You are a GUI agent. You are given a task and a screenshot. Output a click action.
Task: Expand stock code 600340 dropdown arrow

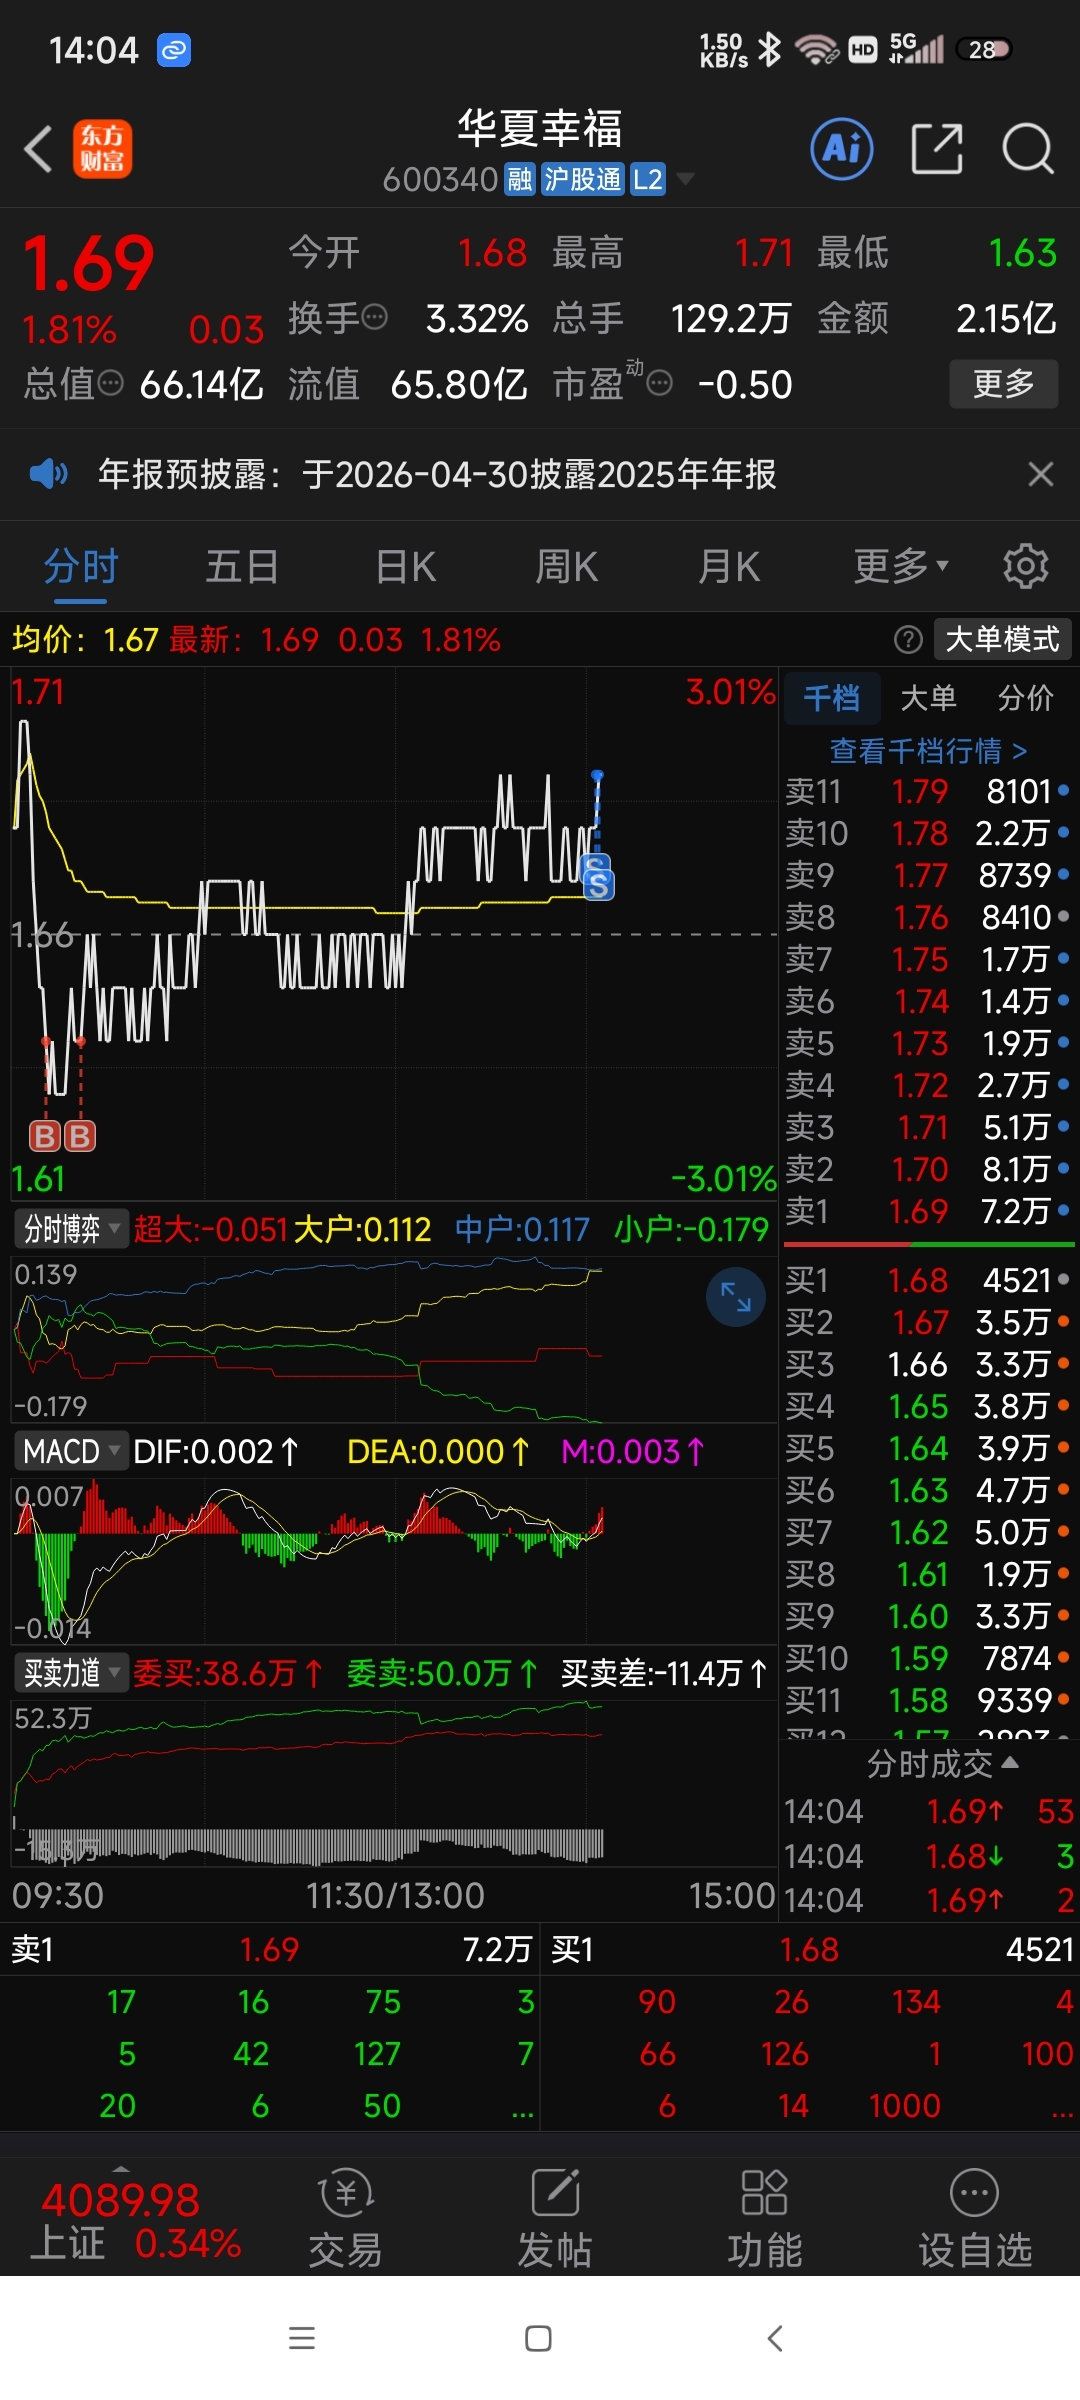tap(685, 179)
